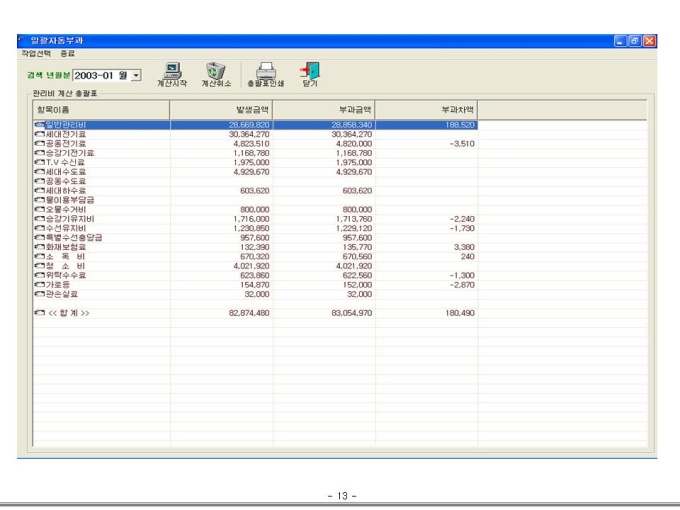The width and height of the screenshot is (680, 510).
Task: Open the 검색 년월분 dropdown arrow
Action: click(x=136, y=75)
